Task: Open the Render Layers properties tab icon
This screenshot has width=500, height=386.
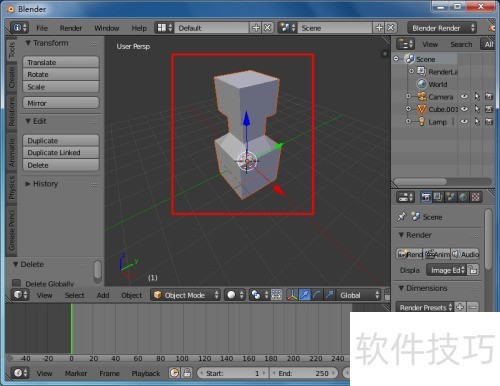Action: pos(438,197)
